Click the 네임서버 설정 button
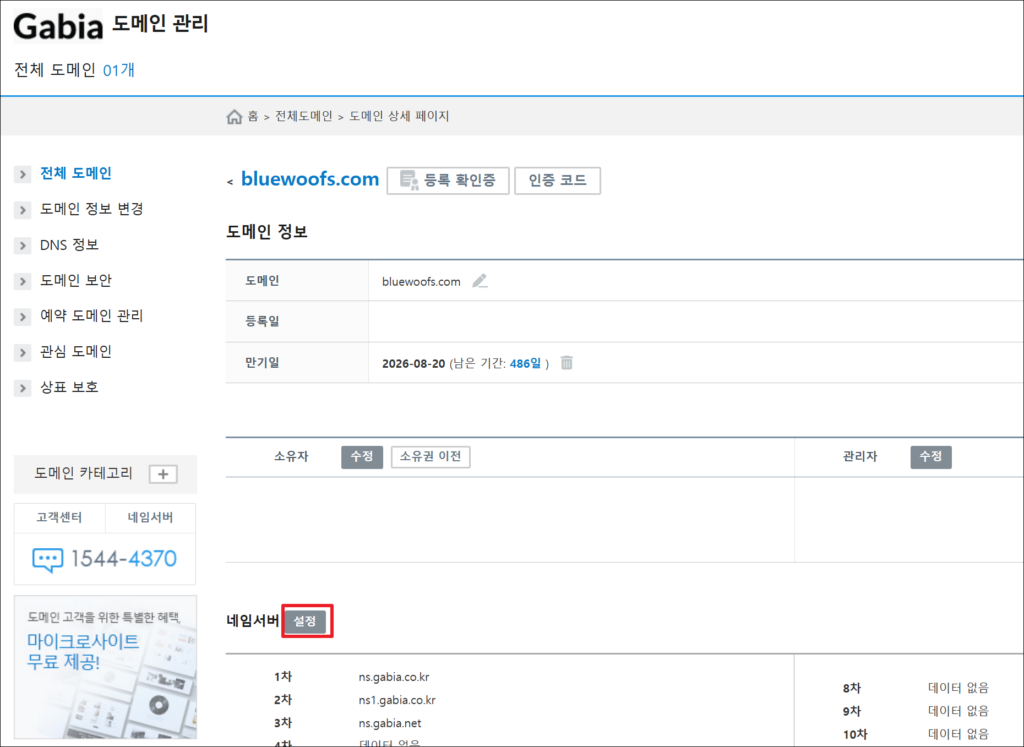The width and height of the screenshot is (1024, 747). coord(305,621)
